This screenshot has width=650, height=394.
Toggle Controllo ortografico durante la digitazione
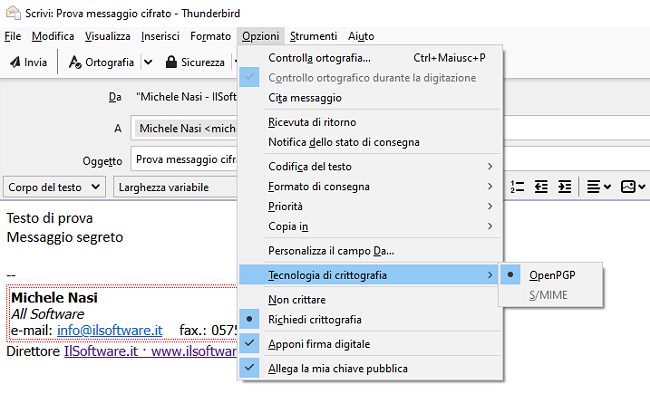371,78
